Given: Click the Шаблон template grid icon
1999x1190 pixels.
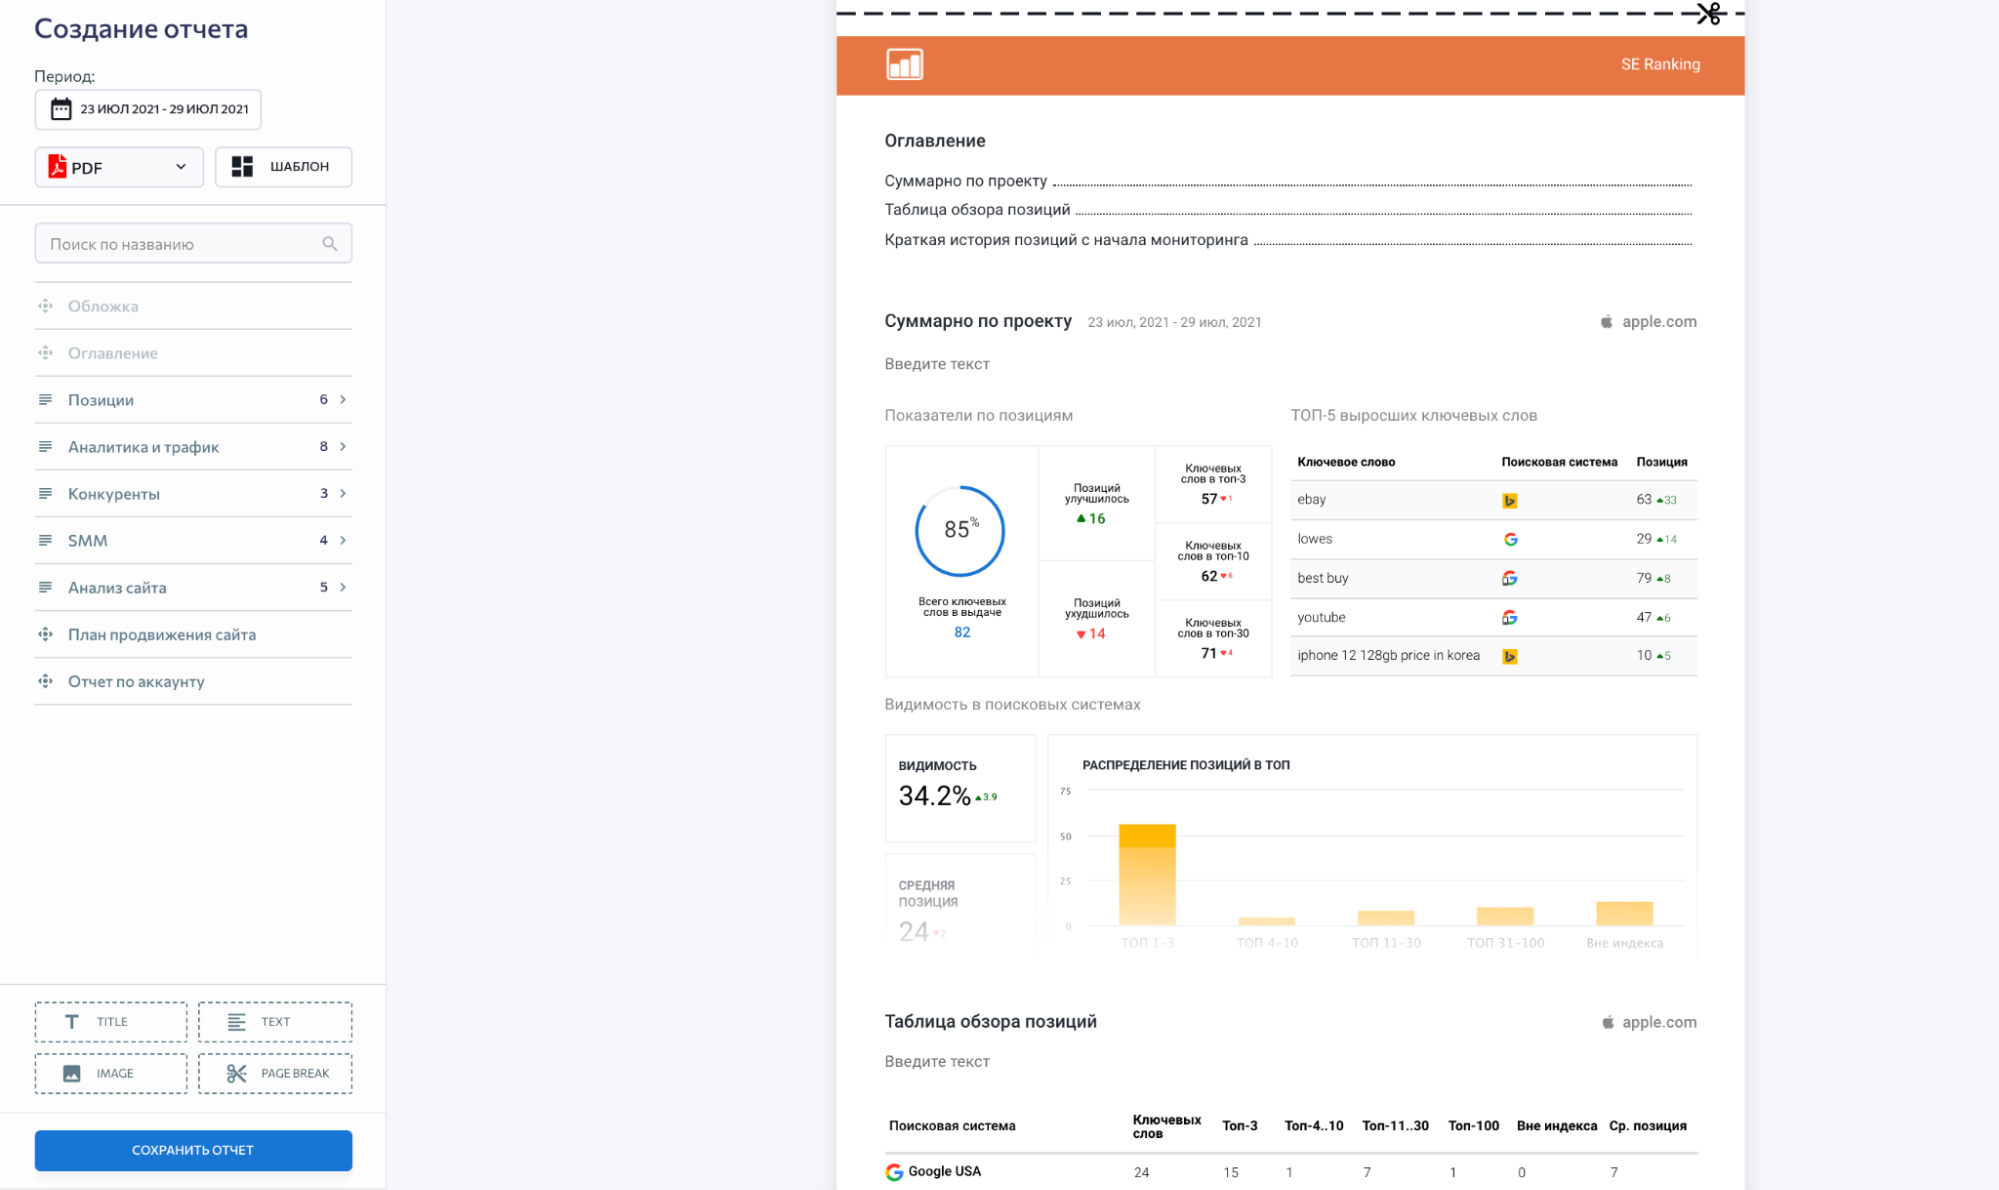Looking at the screenshot, I should (242, 167).
